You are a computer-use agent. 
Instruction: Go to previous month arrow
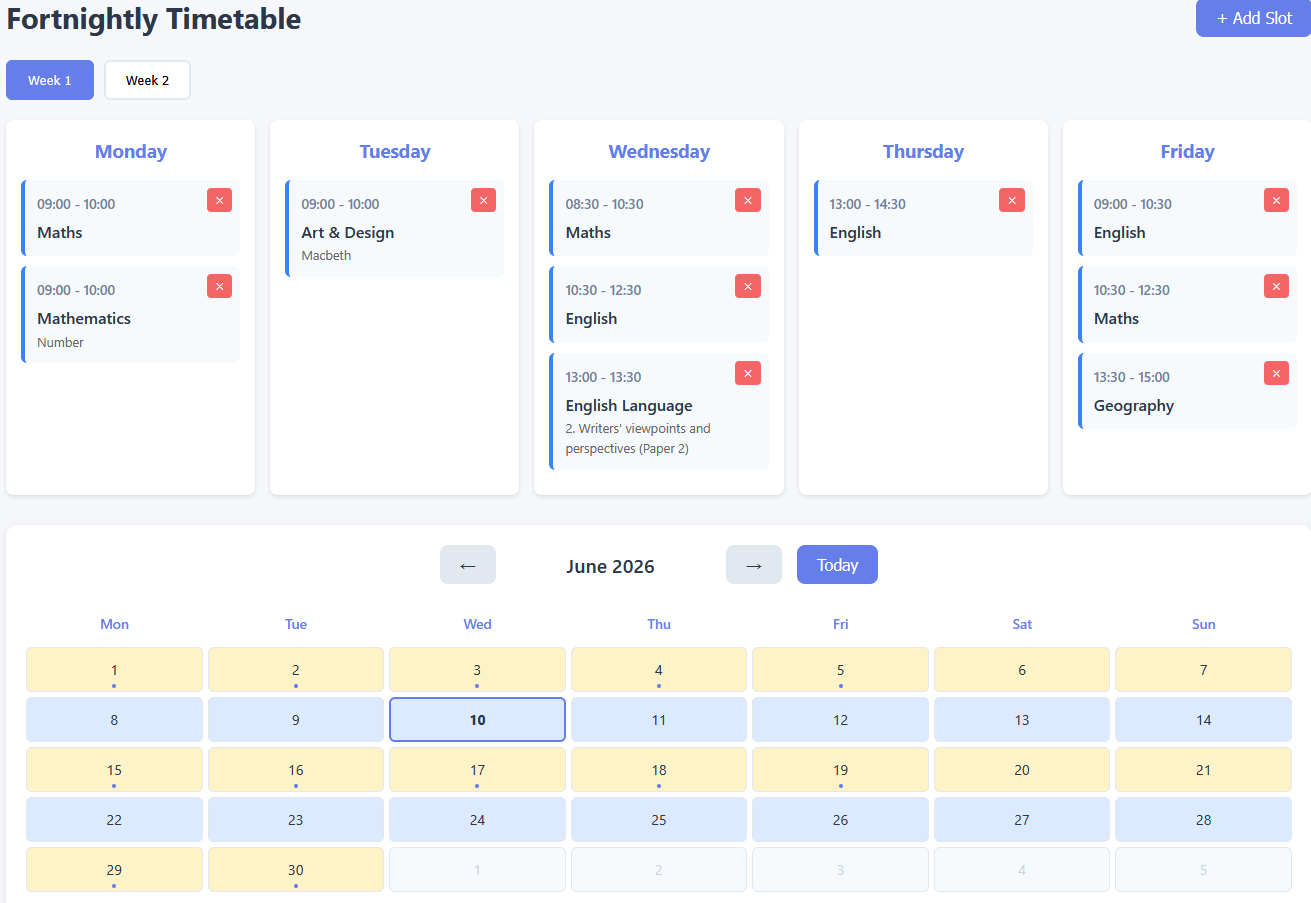[x=468, y=565]
